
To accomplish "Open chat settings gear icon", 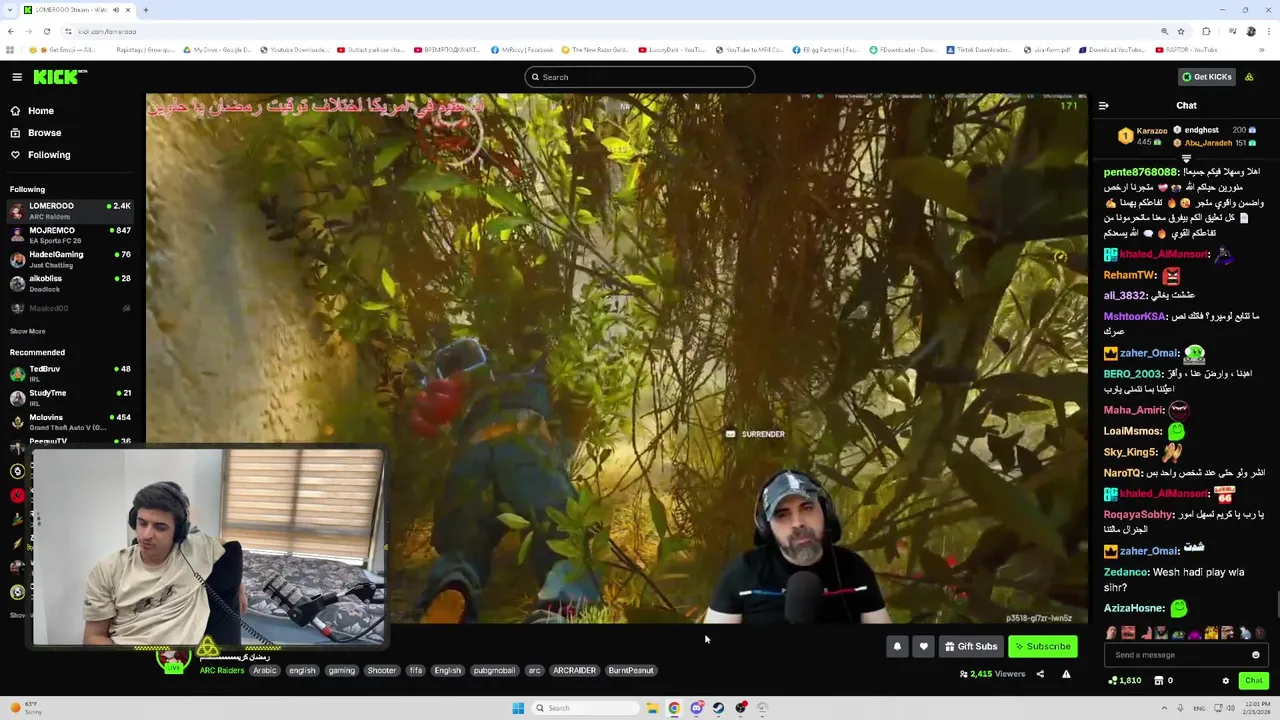I will pyautogui.click(x=1225, y=681).
